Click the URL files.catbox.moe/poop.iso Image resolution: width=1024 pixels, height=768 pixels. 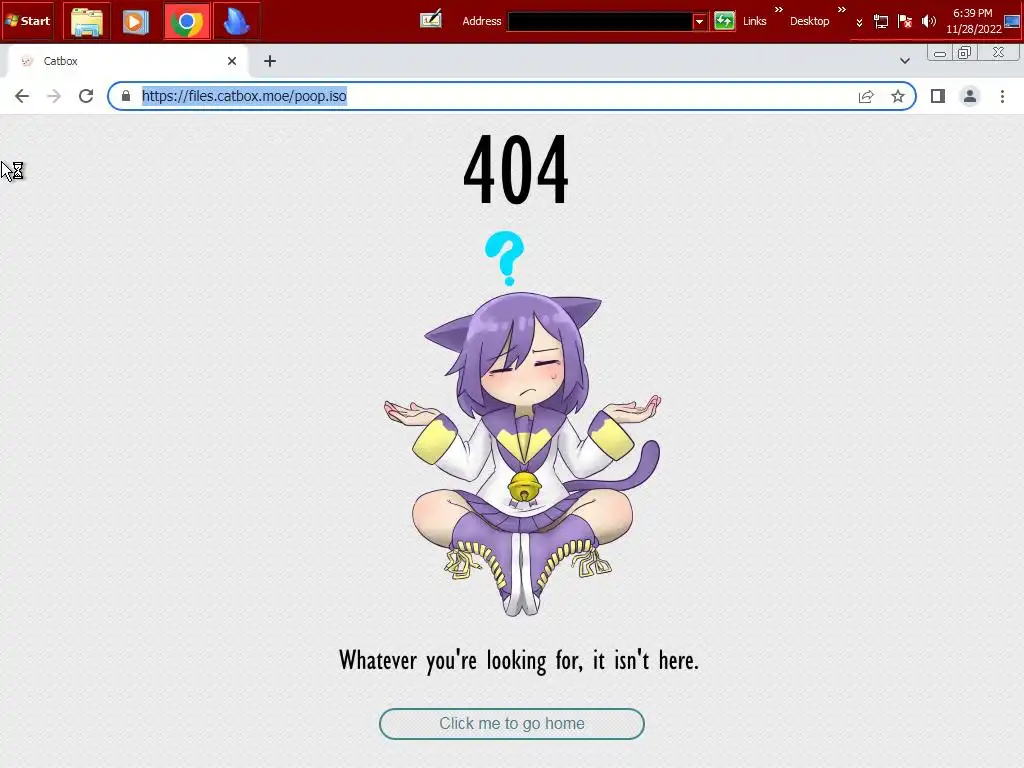tap(244, 96)
